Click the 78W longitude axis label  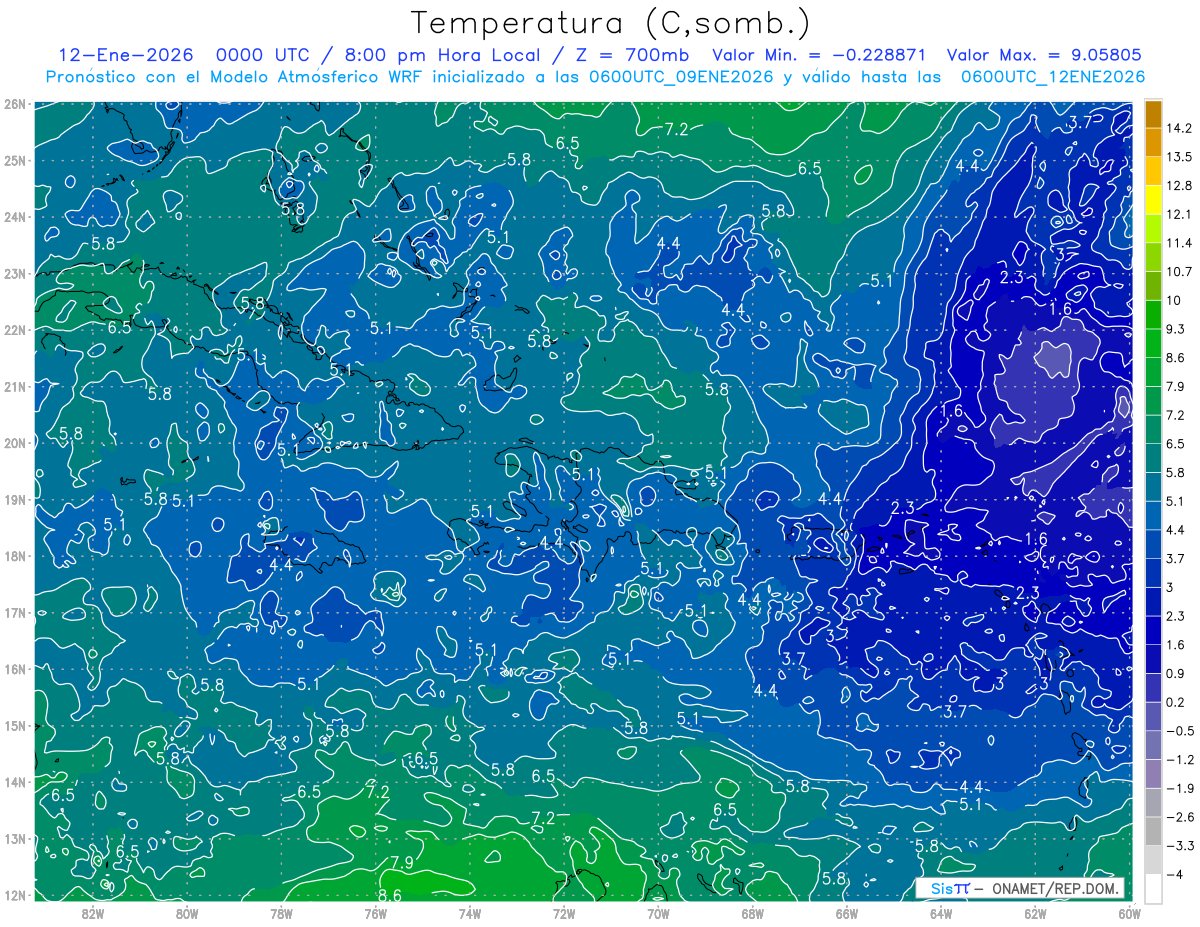(x=281, y=912)
